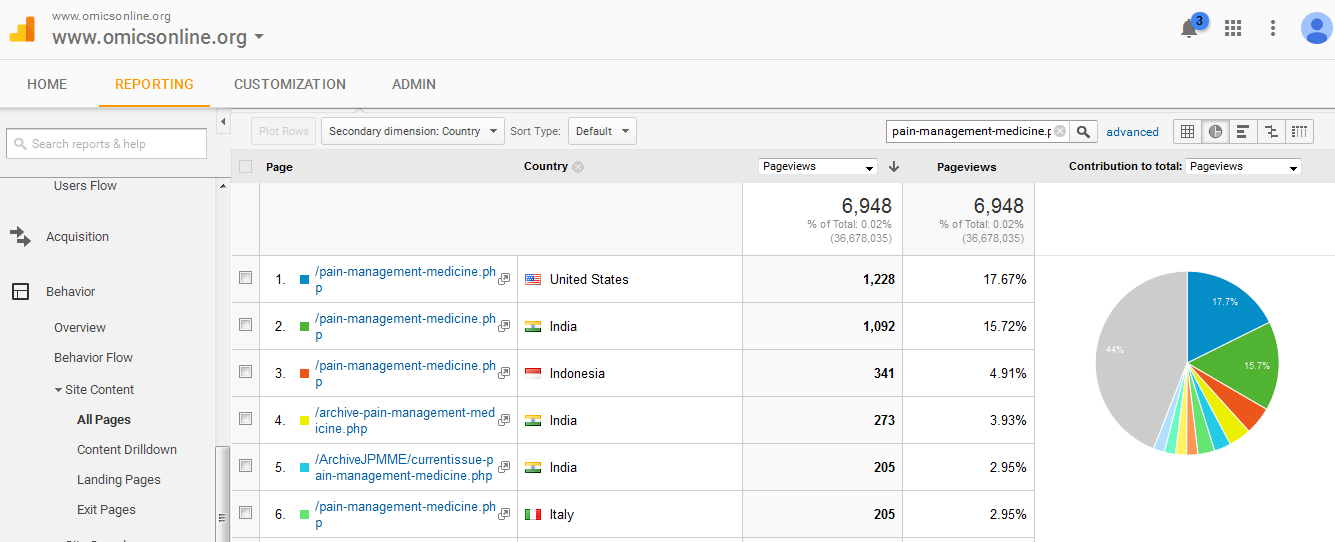
Task: Open the Google apps grid icon
Action: (x=1233, y=28)
